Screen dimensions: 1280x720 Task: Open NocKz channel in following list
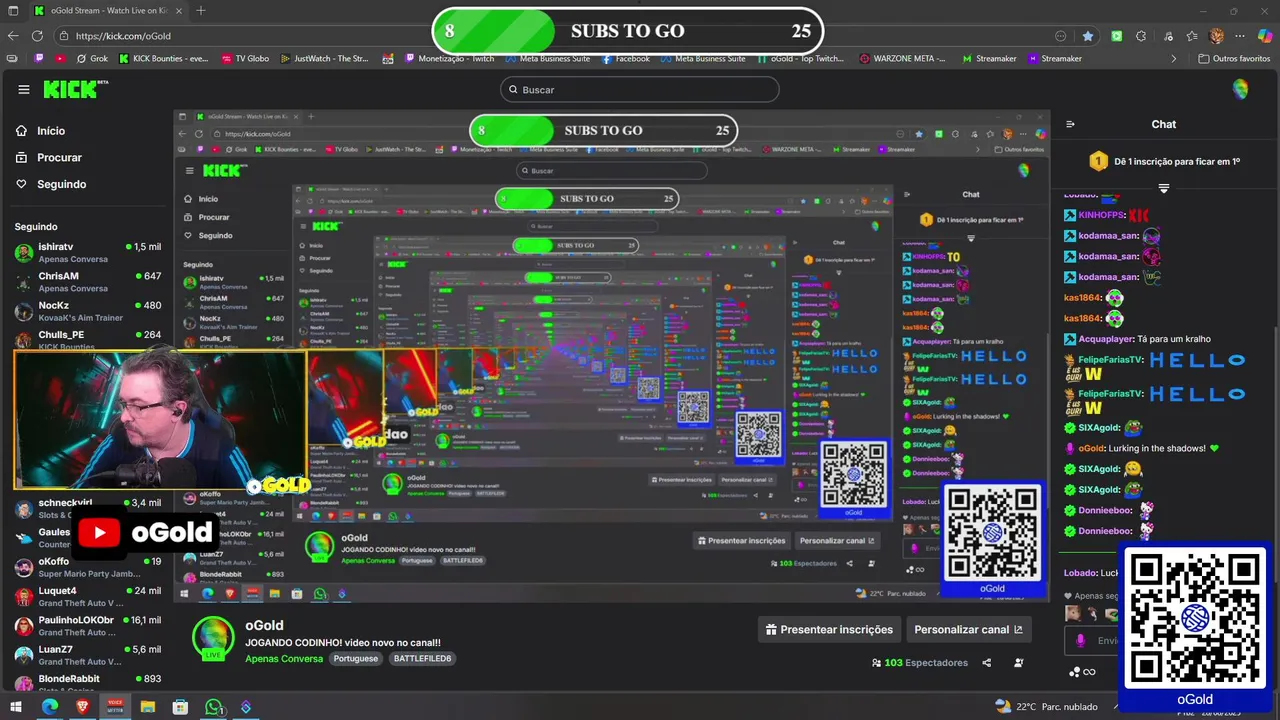(87, 311)
